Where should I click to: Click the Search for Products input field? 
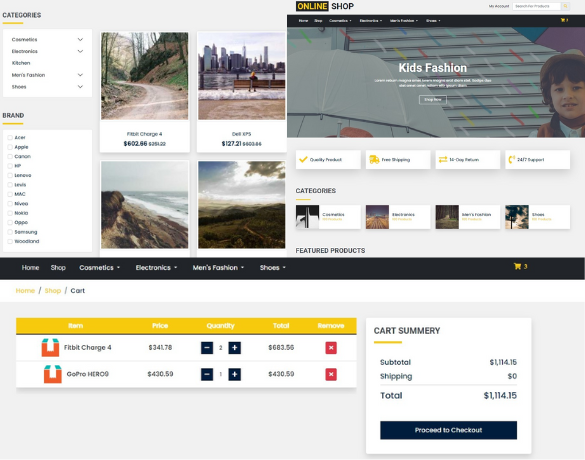coord(536,6)
